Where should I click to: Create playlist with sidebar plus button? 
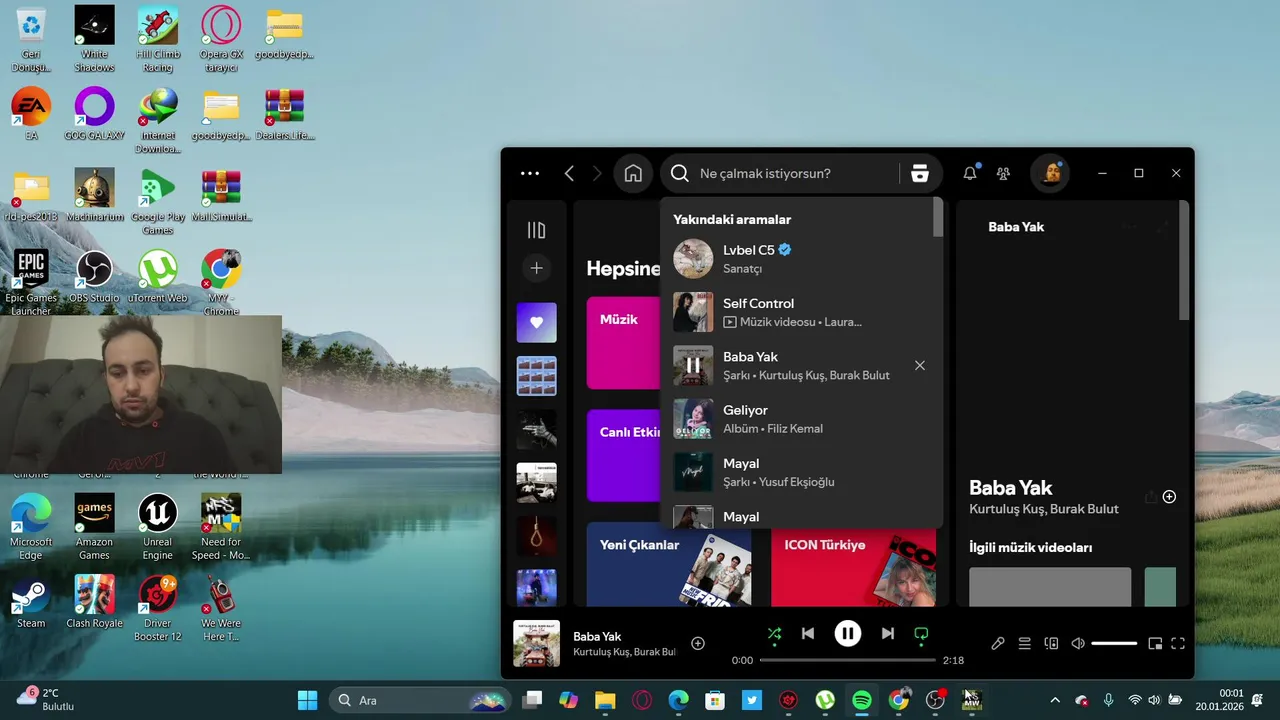click(x=536, y=268)
